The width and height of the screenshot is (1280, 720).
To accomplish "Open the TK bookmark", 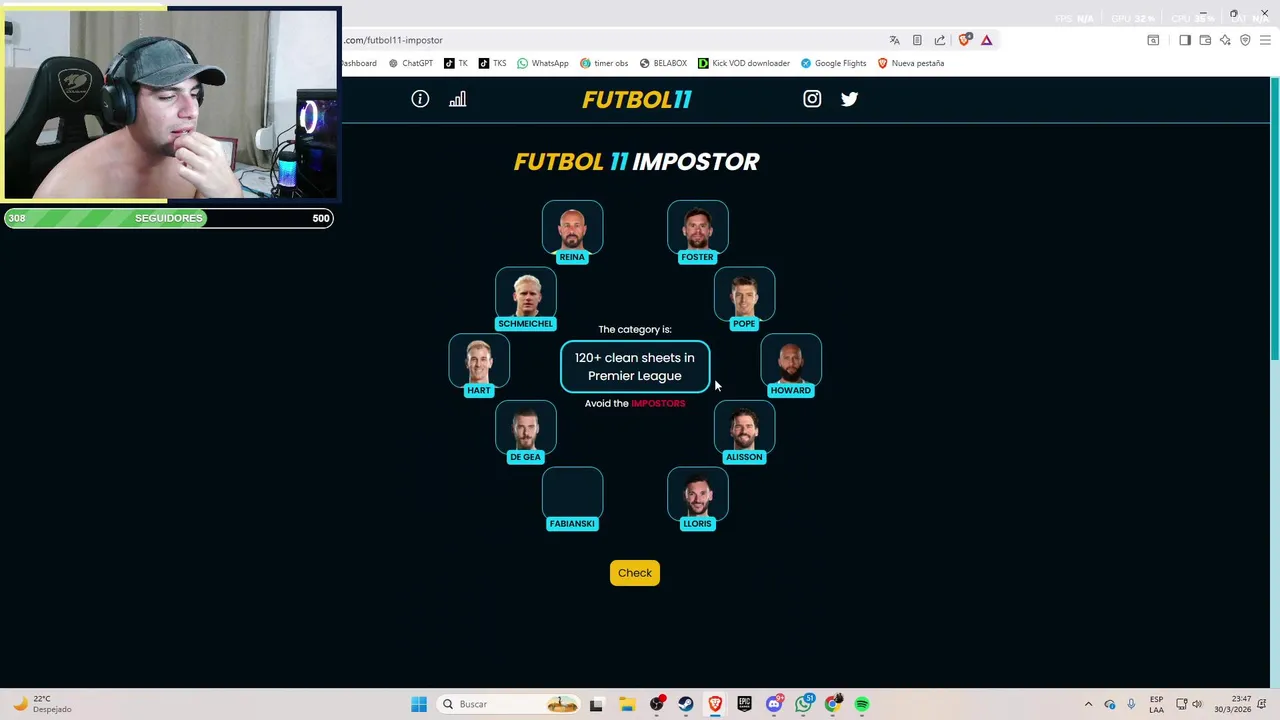I will pyautogui.click(x=456, y=63).
